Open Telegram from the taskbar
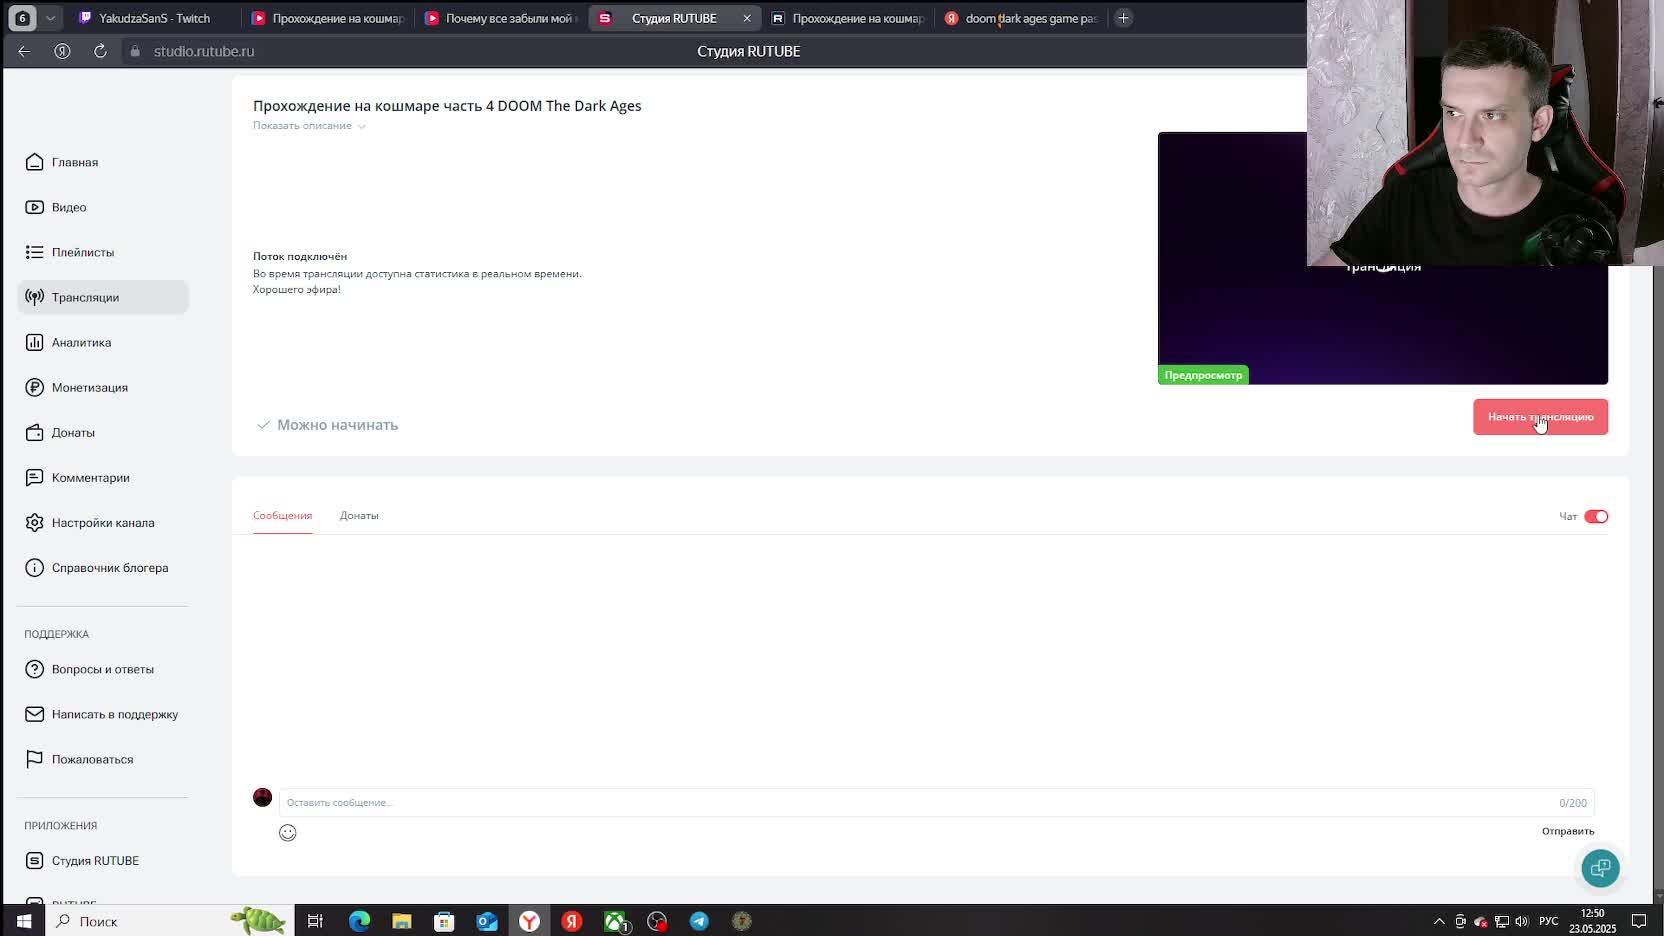This screenshot has height=936, width=1664. (x=699, y=921)
